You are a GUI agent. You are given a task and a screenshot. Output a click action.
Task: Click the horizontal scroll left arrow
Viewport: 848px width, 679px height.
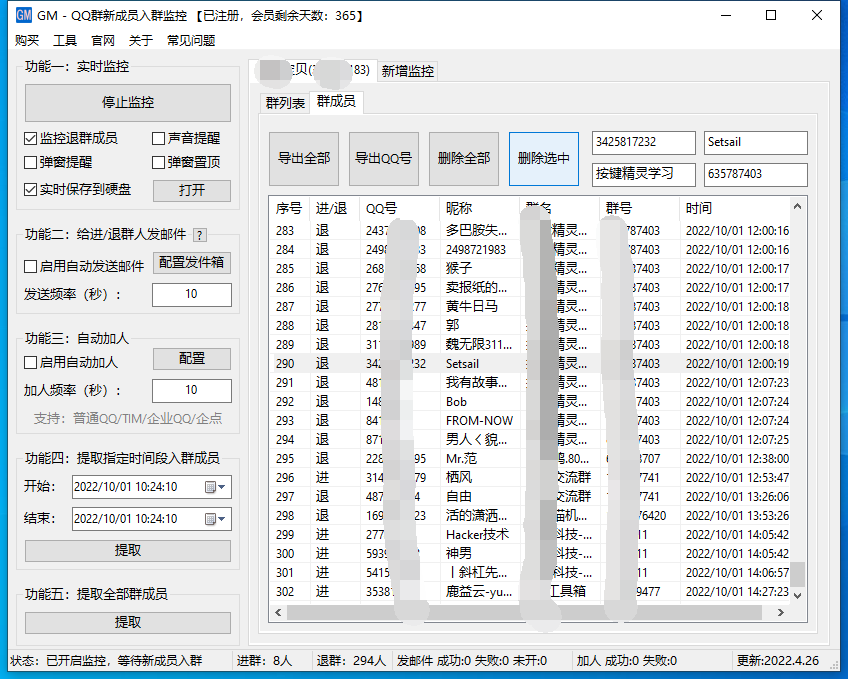(x=278, y=613)
